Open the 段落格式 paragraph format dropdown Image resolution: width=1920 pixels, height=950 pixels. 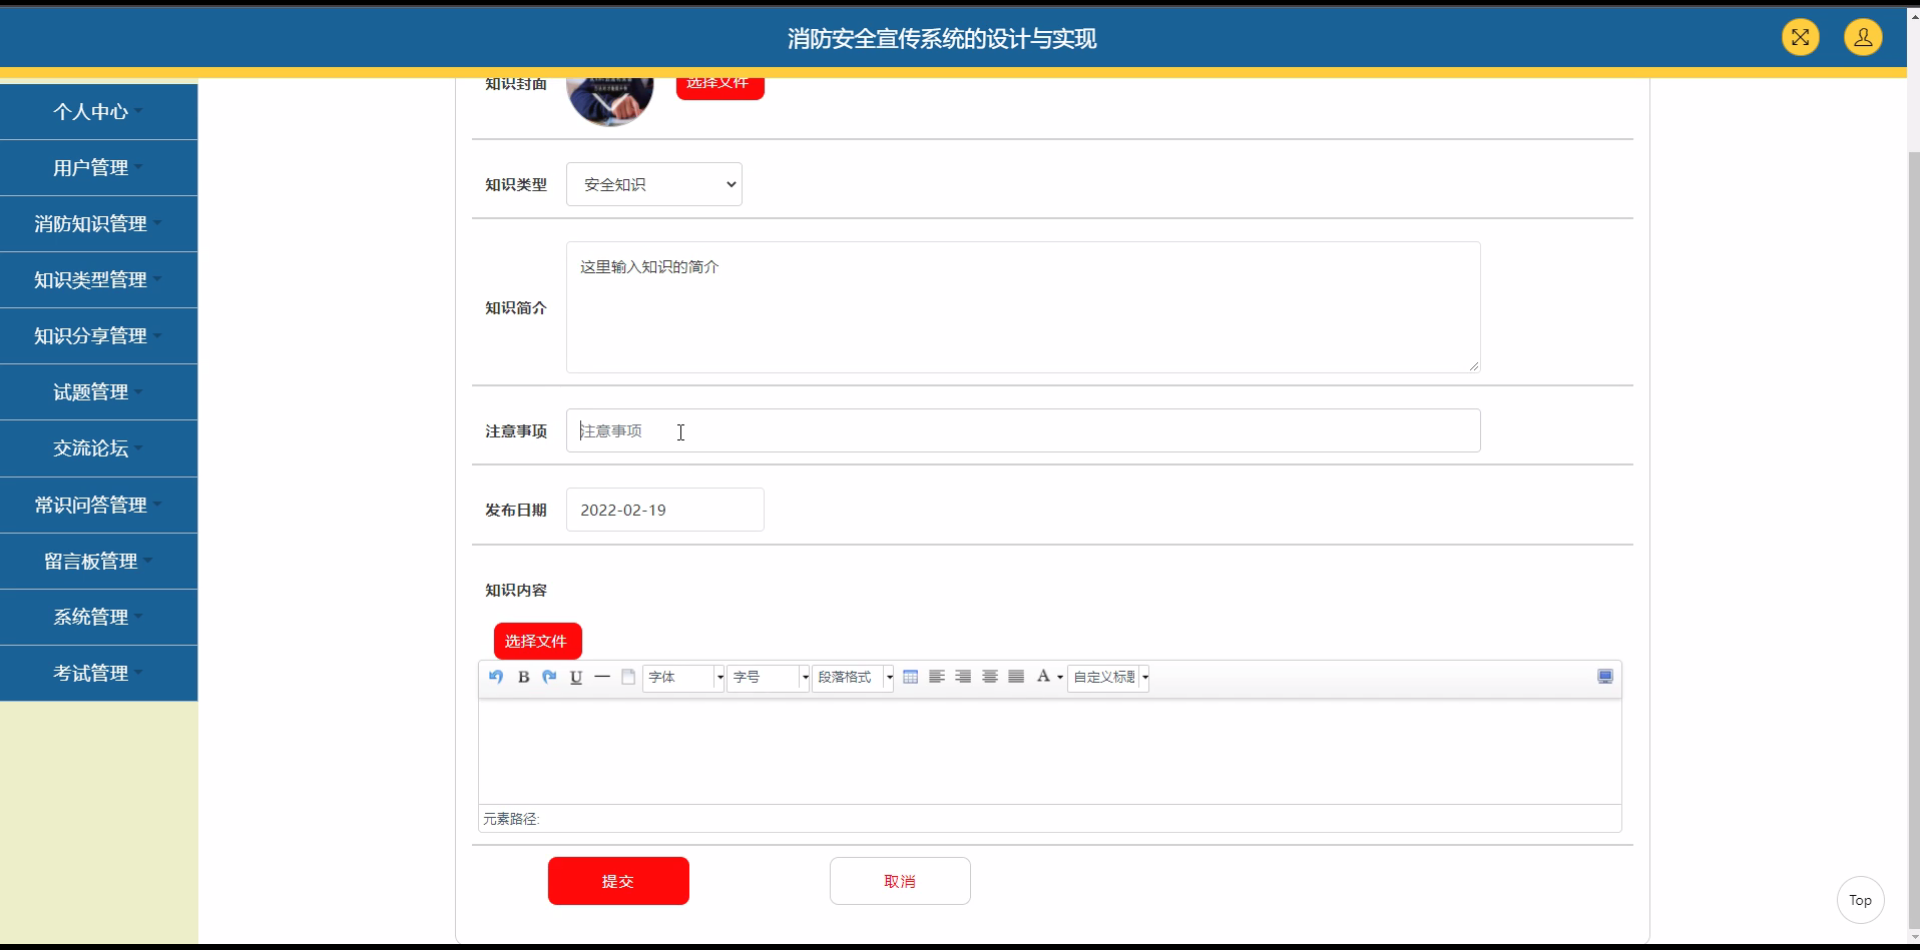tap(853, 677)
